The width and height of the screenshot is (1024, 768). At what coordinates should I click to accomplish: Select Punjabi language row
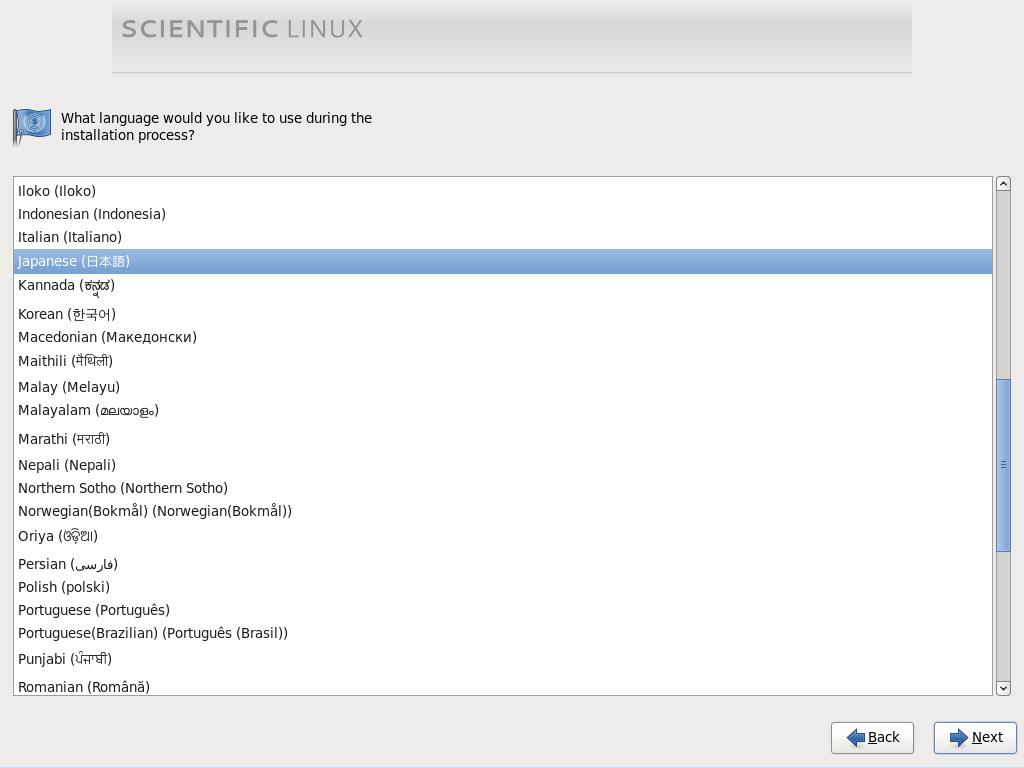pyautogui.click(x=503, y=659)
